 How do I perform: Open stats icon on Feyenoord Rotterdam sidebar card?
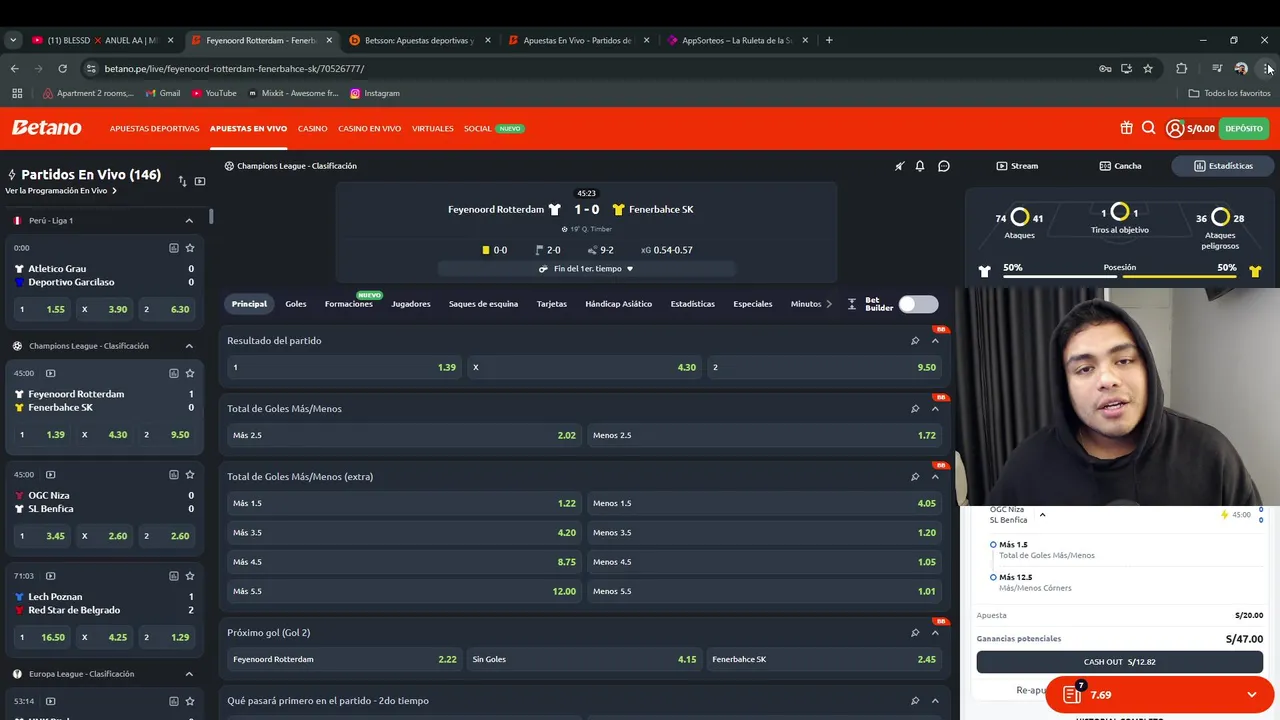[x=173, y=373]
